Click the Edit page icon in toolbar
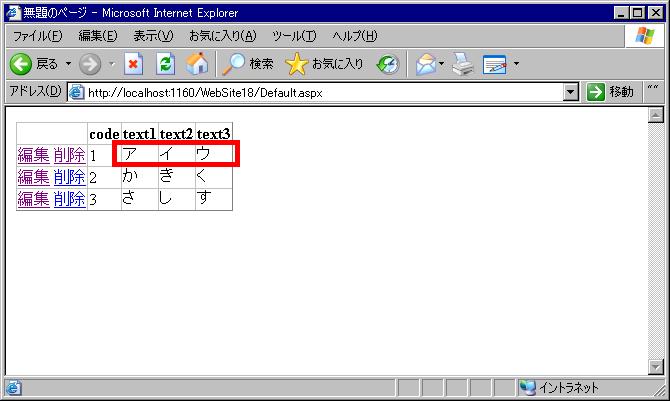670x401 pixels. (x=494, y=64)
